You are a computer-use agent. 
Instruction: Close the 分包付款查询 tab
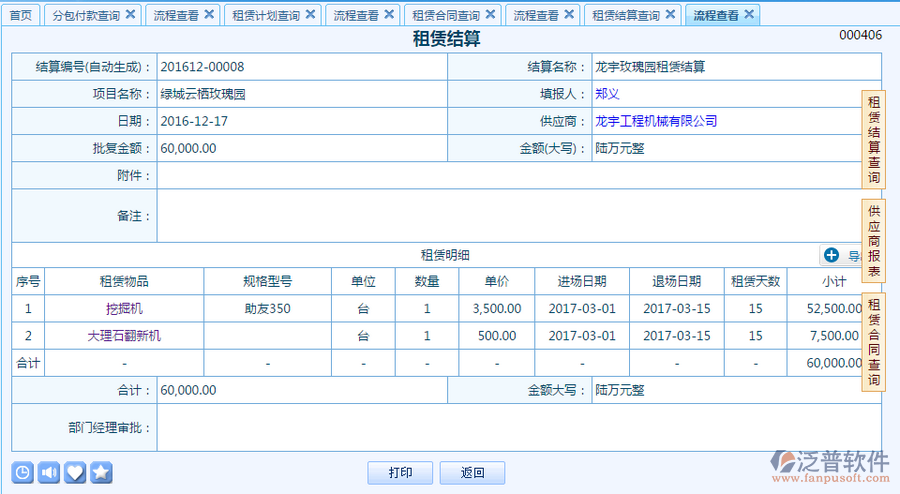(x=130, y=14)
